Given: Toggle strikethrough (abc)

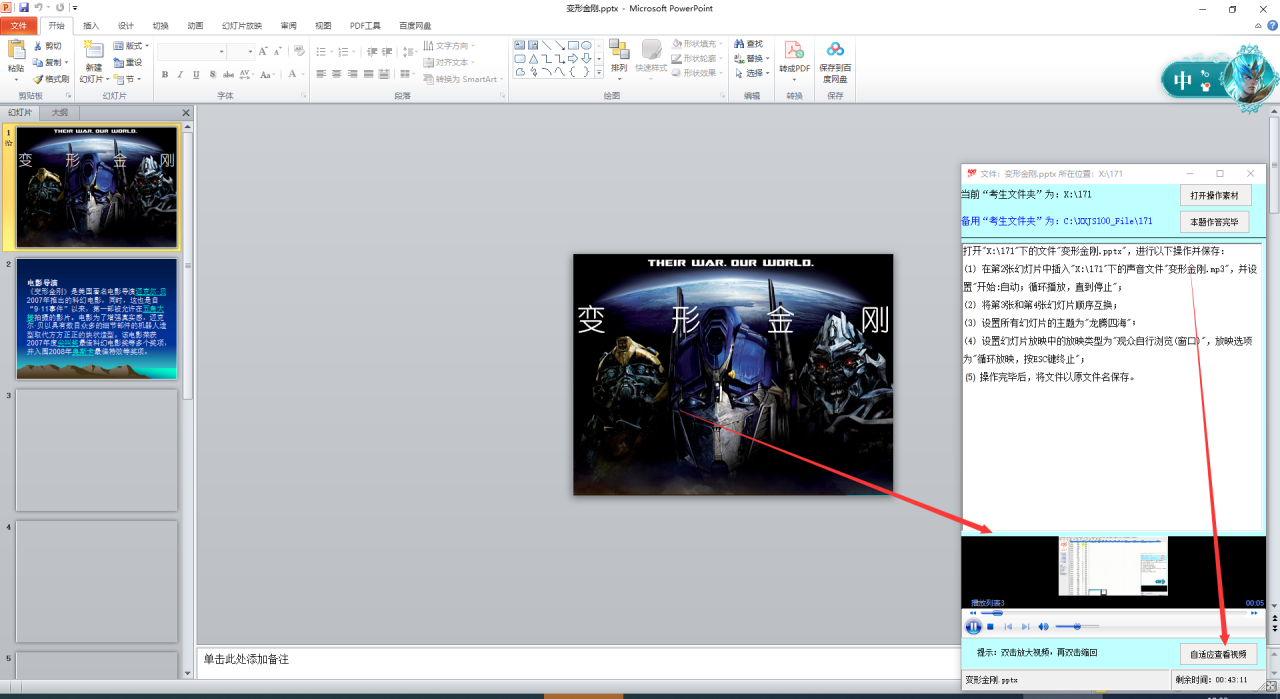Looking at the screenshot, I should 228,74.
